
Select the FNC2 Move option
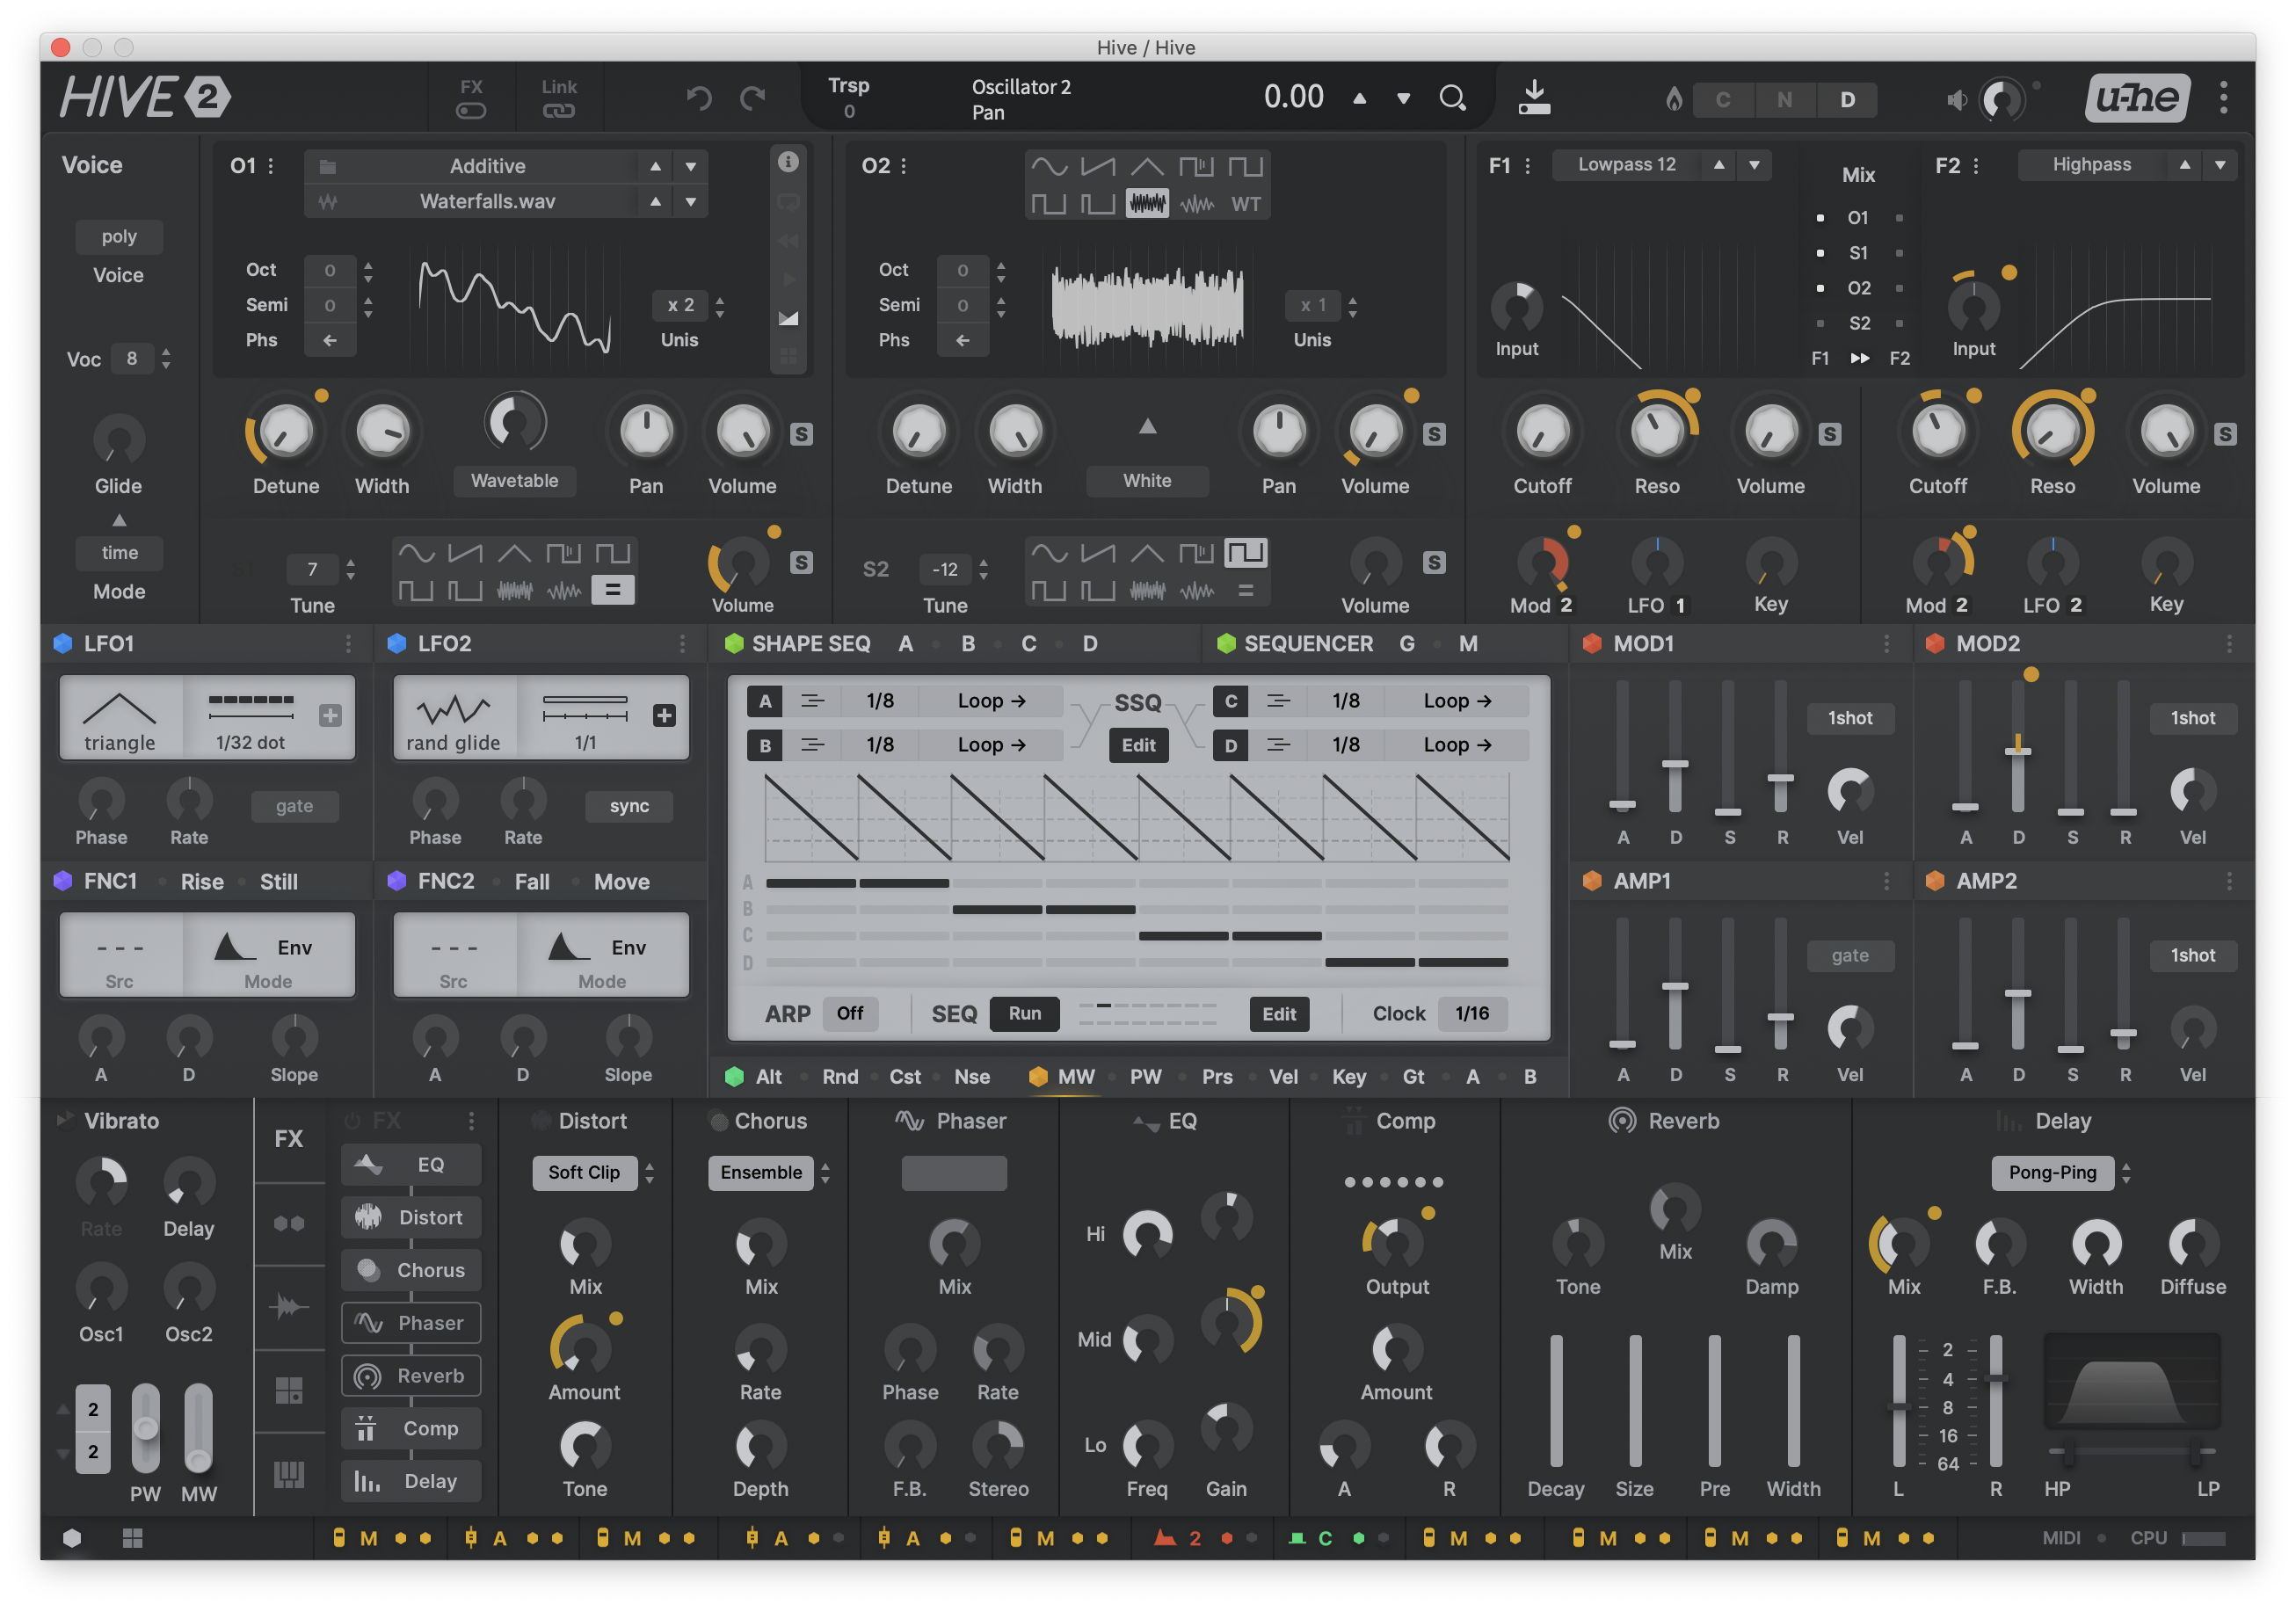click(x=621, y=881)
